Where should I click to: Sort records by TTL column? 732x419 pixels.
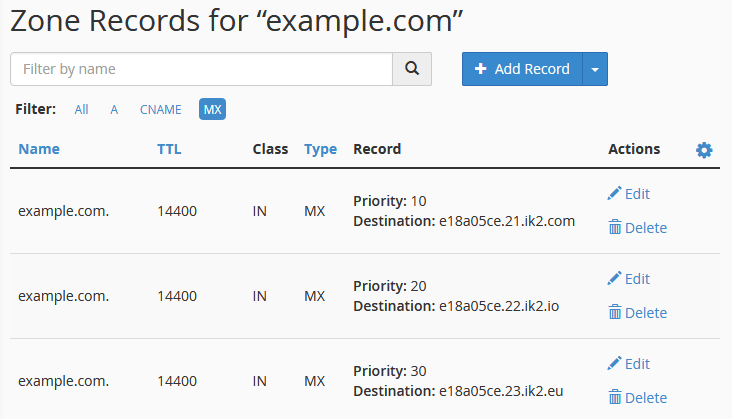pos(169,149)
